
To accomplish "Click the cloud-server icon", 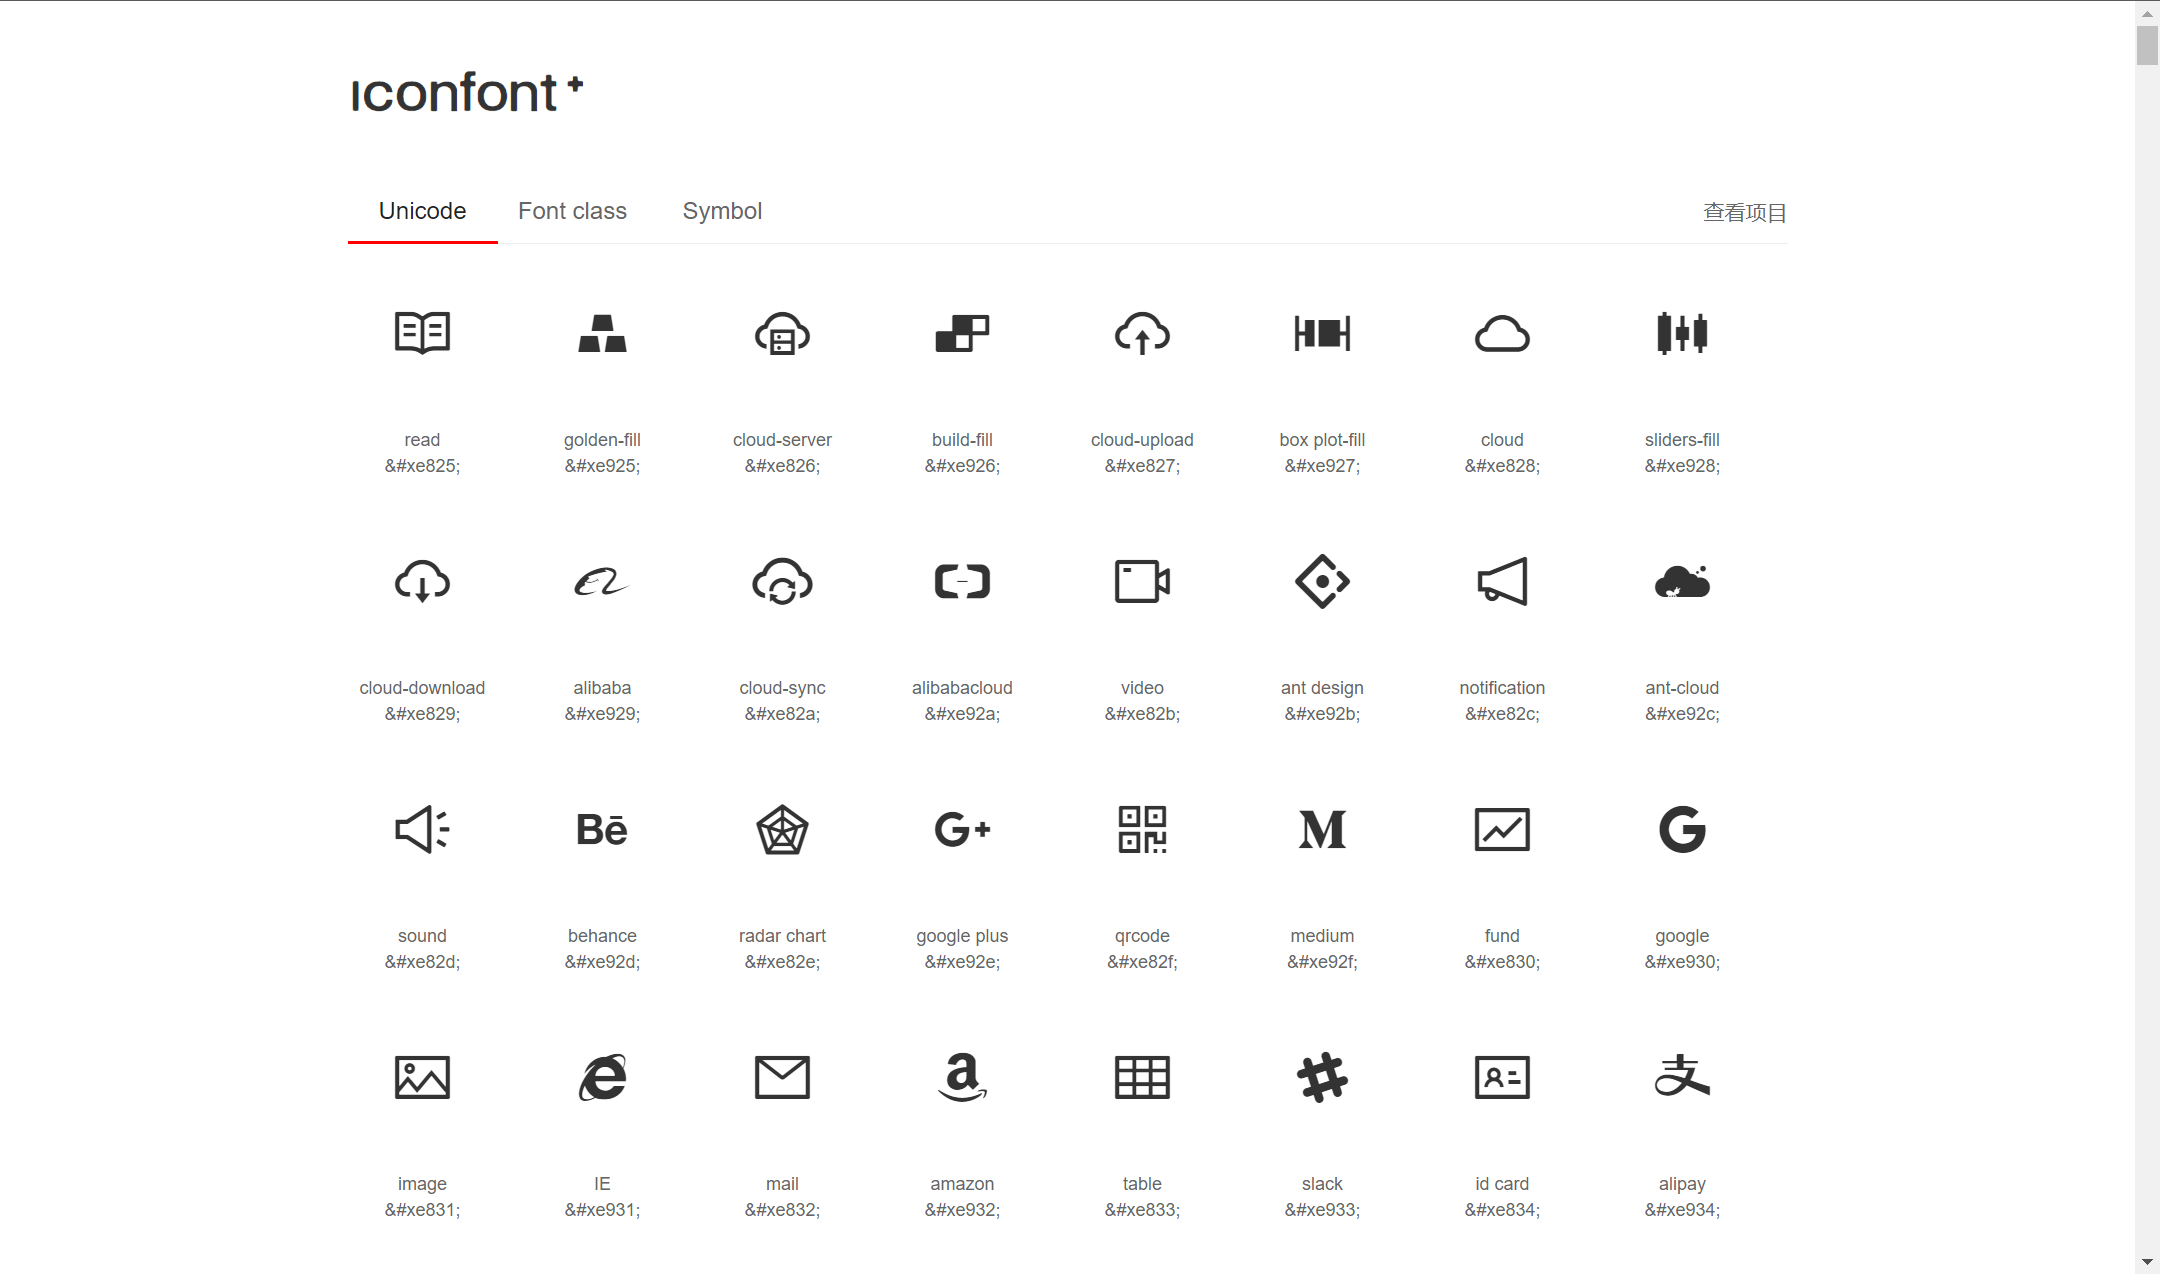I will 782,333.
